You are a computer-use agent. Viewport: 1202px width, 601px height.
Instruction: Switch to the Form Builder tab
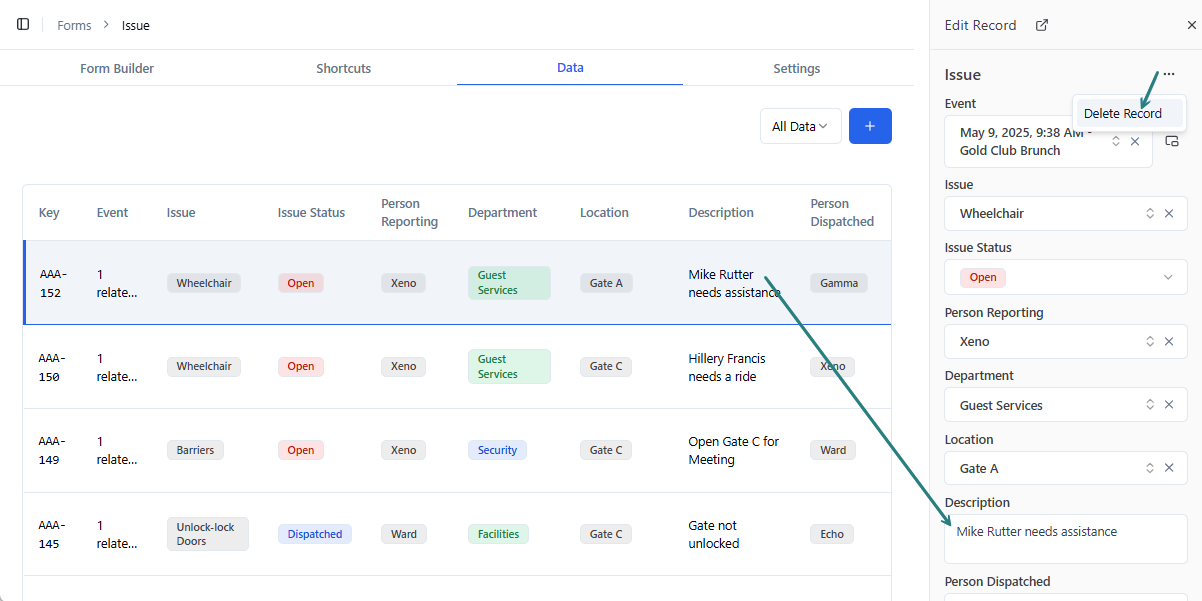click(x=117, y=69)
